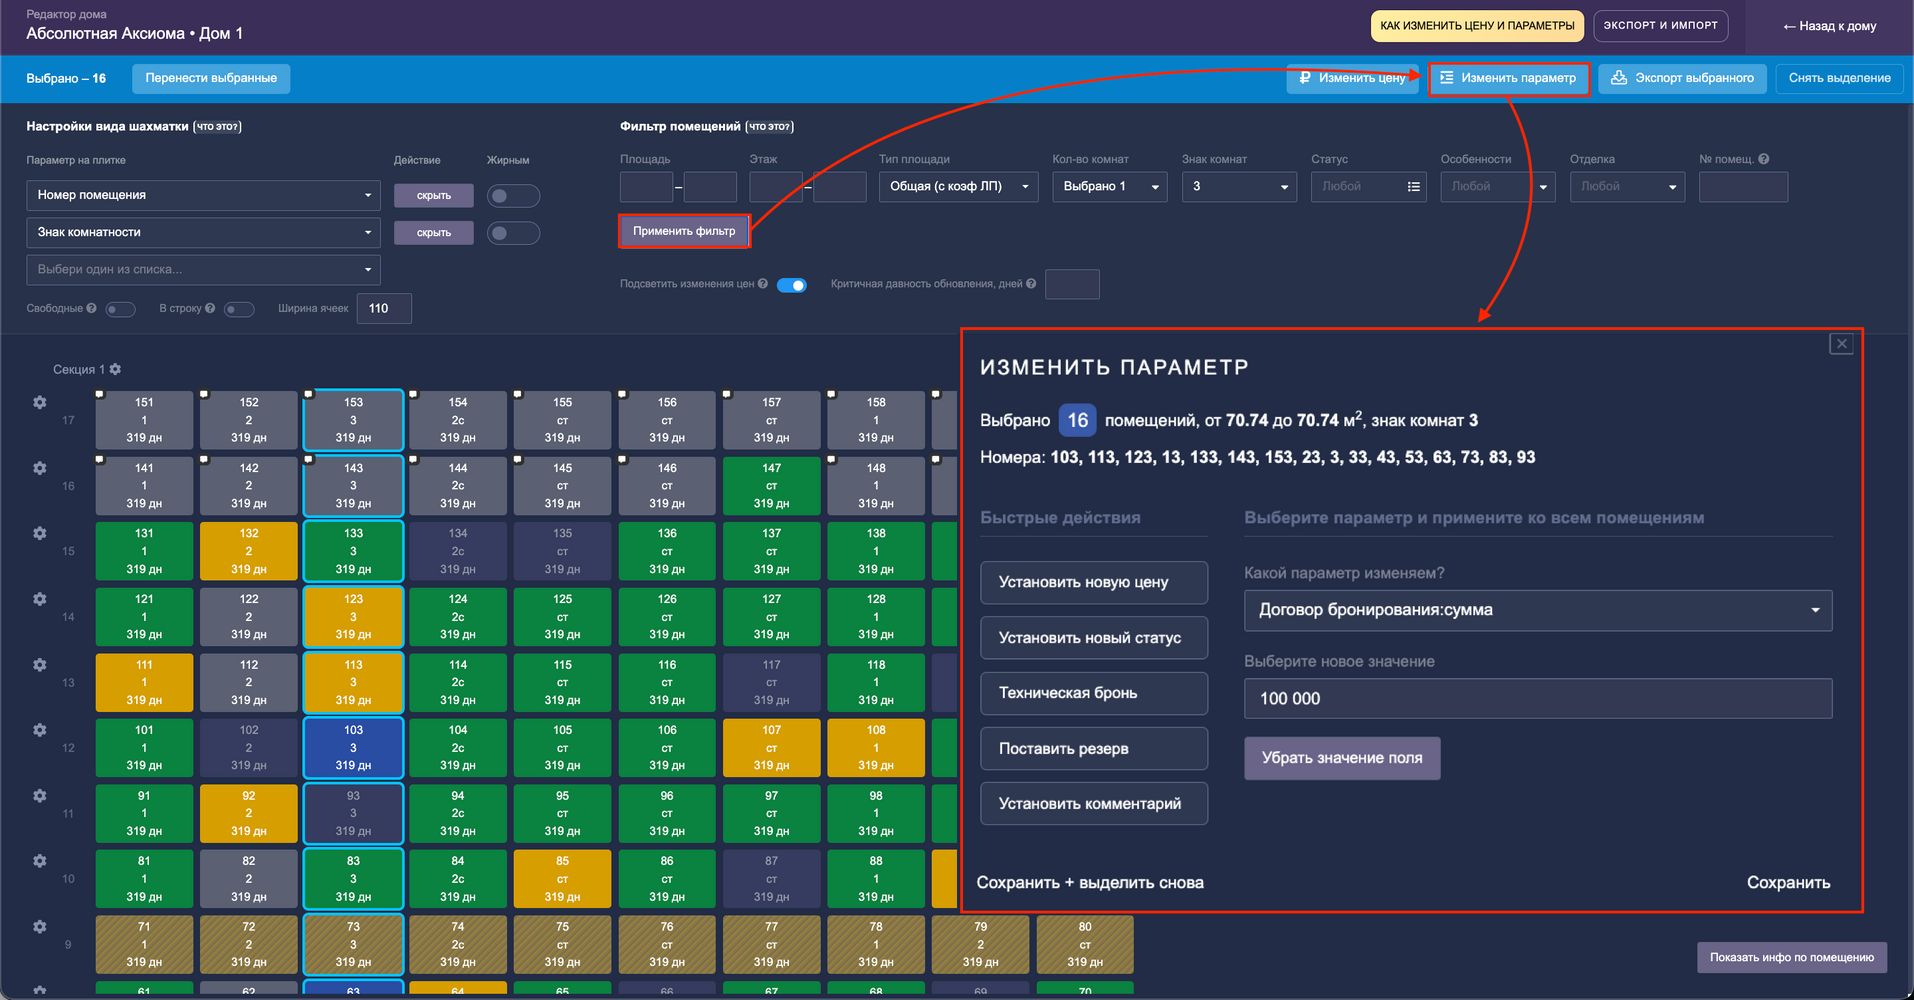Click the gear icon for floor 17

tap(40, 402)
